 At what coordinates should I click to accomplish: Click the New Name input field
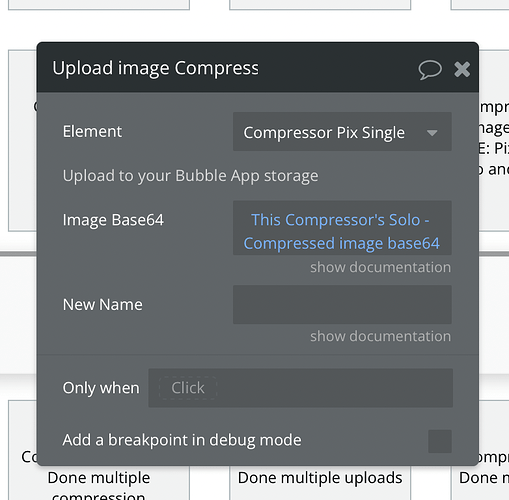pos(342,305)
